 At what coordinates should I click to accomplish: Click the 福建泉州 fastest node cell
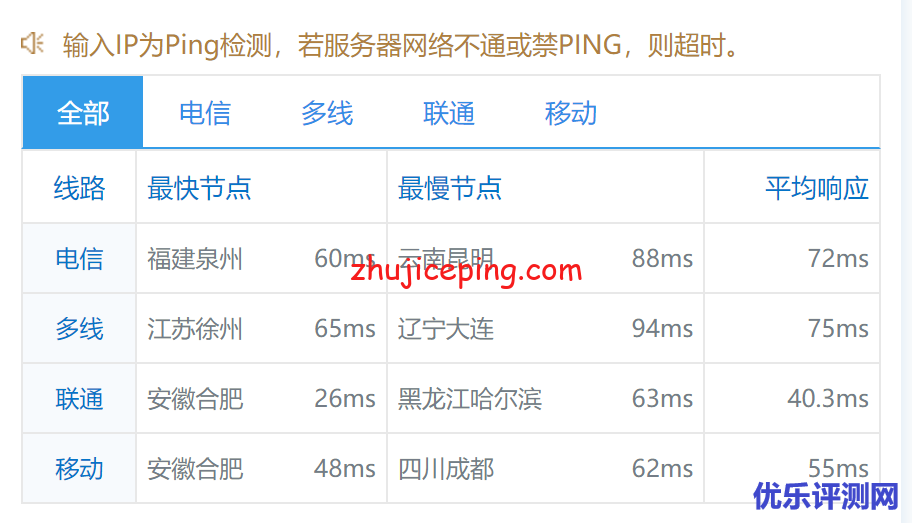click(194, 258)
